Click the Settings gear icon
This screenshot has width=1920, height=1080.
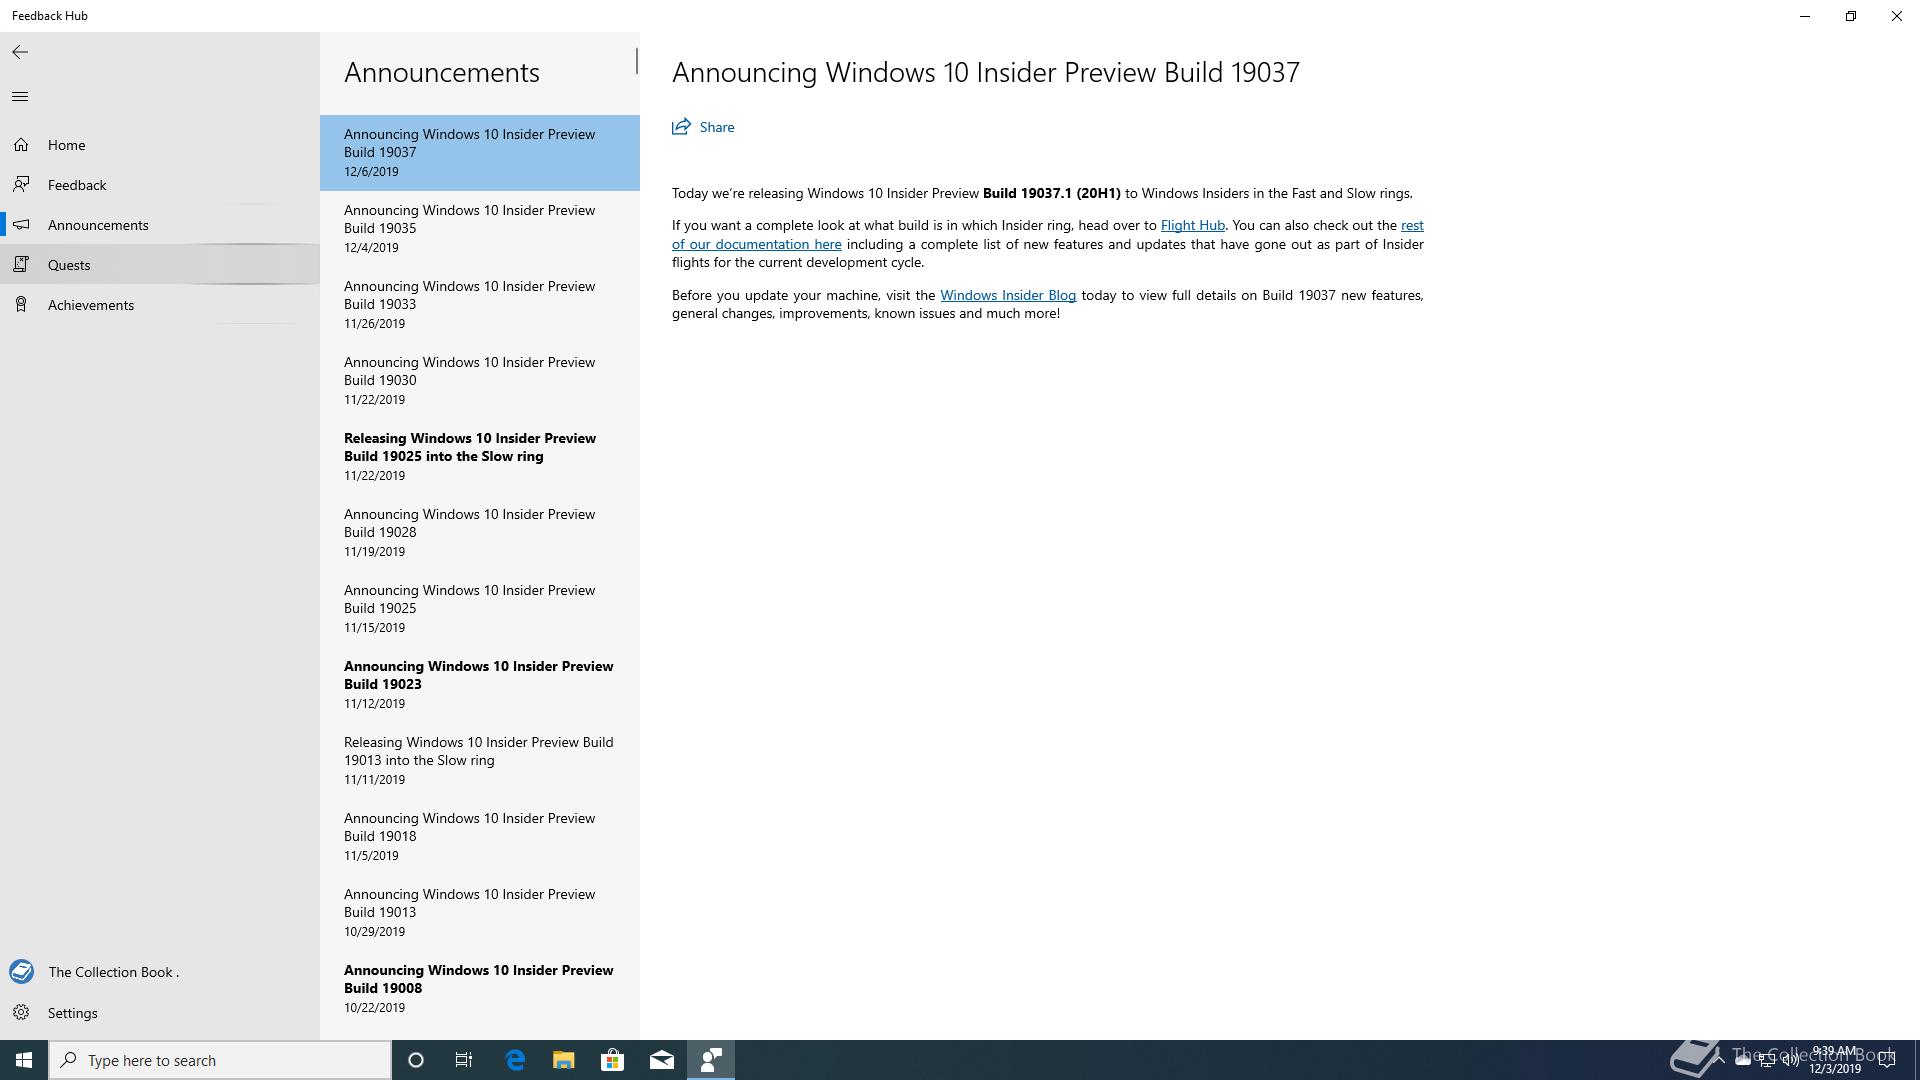21,1013
